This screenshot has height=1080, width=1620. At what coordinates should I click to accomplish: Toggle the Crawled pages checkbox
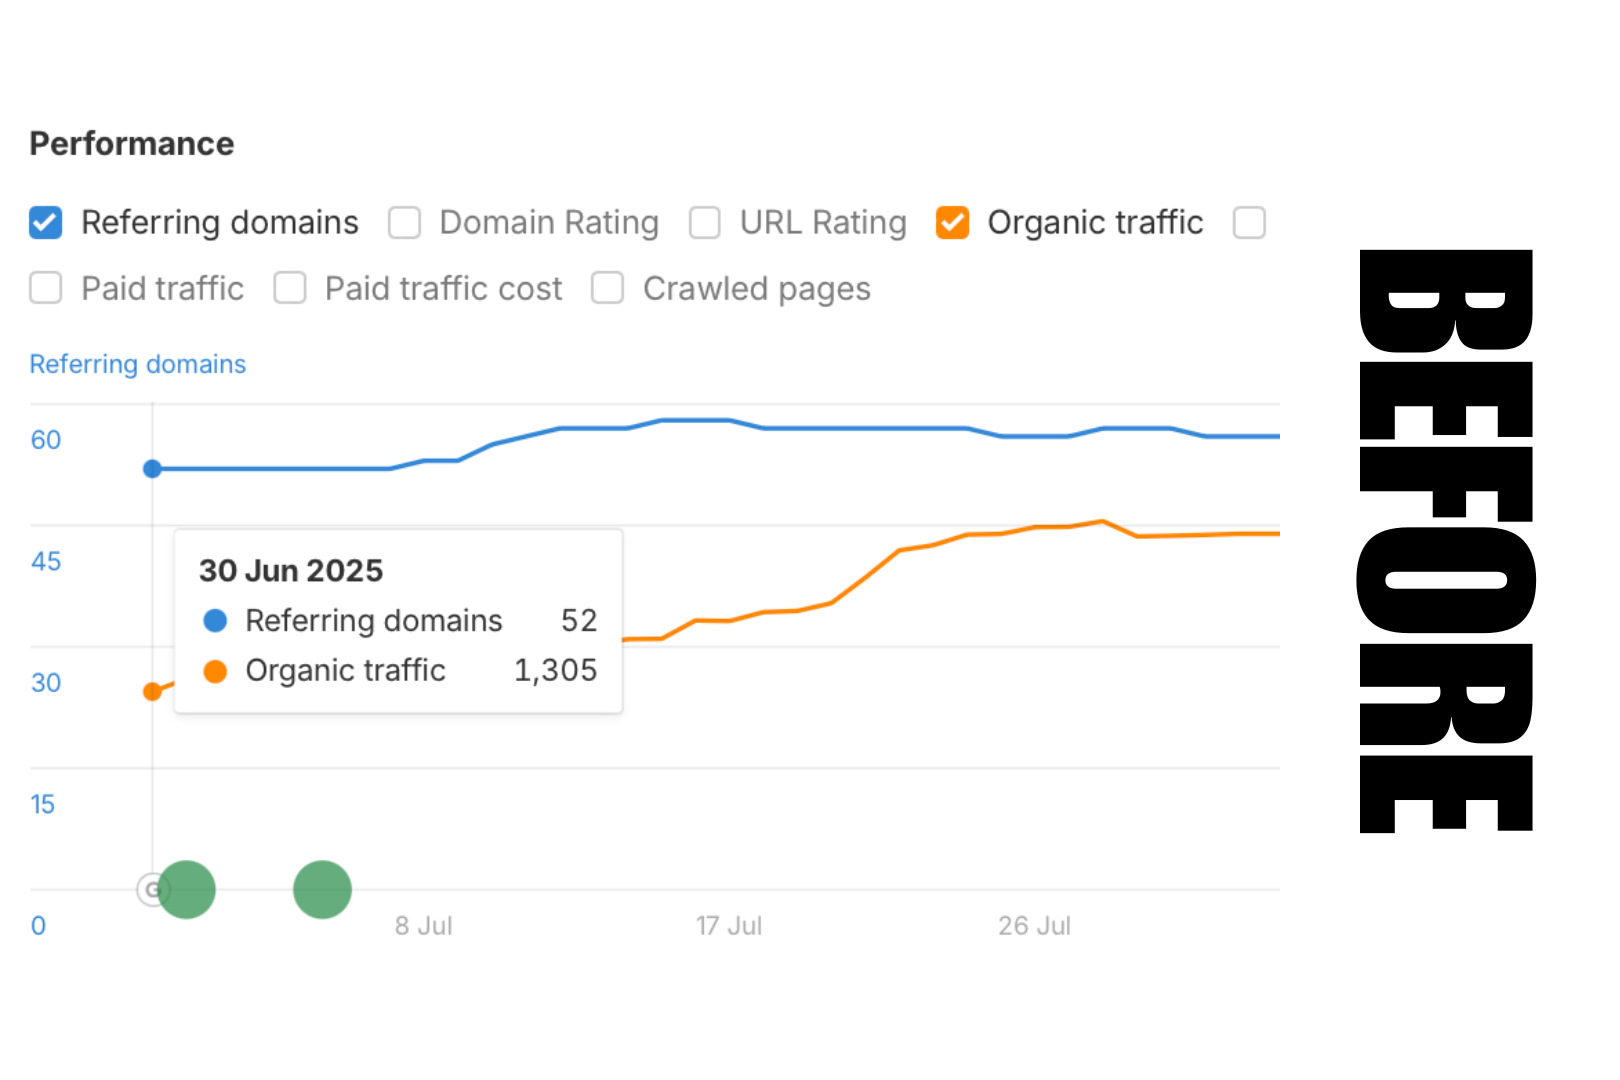607,288
